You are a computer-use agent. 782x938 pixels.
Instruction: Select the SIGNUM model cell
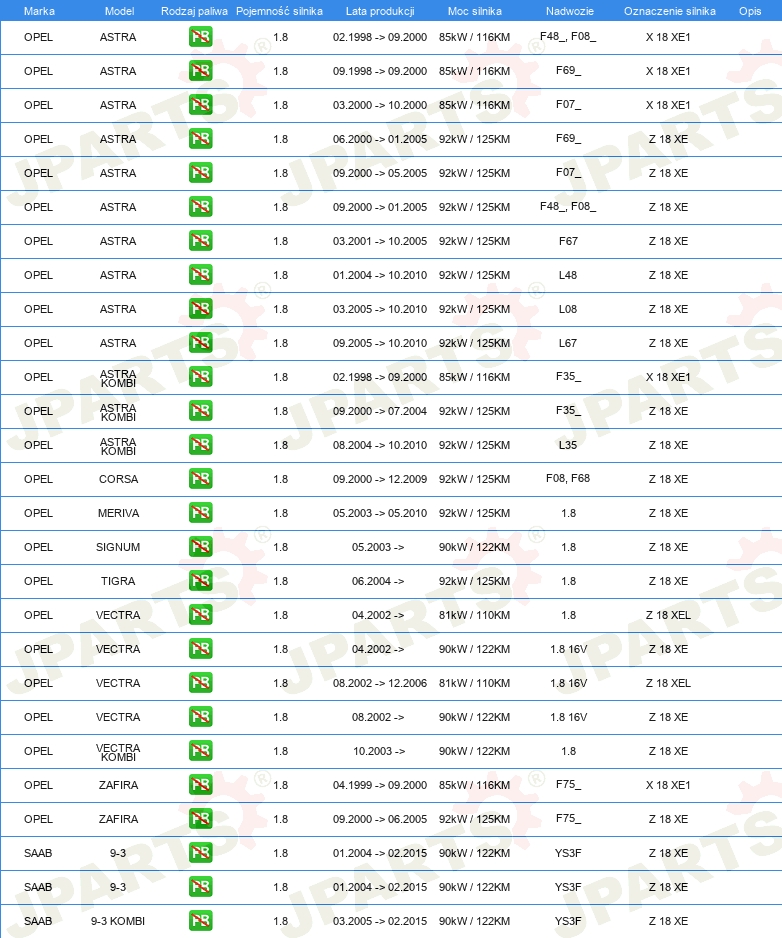(x=118, y=547)
